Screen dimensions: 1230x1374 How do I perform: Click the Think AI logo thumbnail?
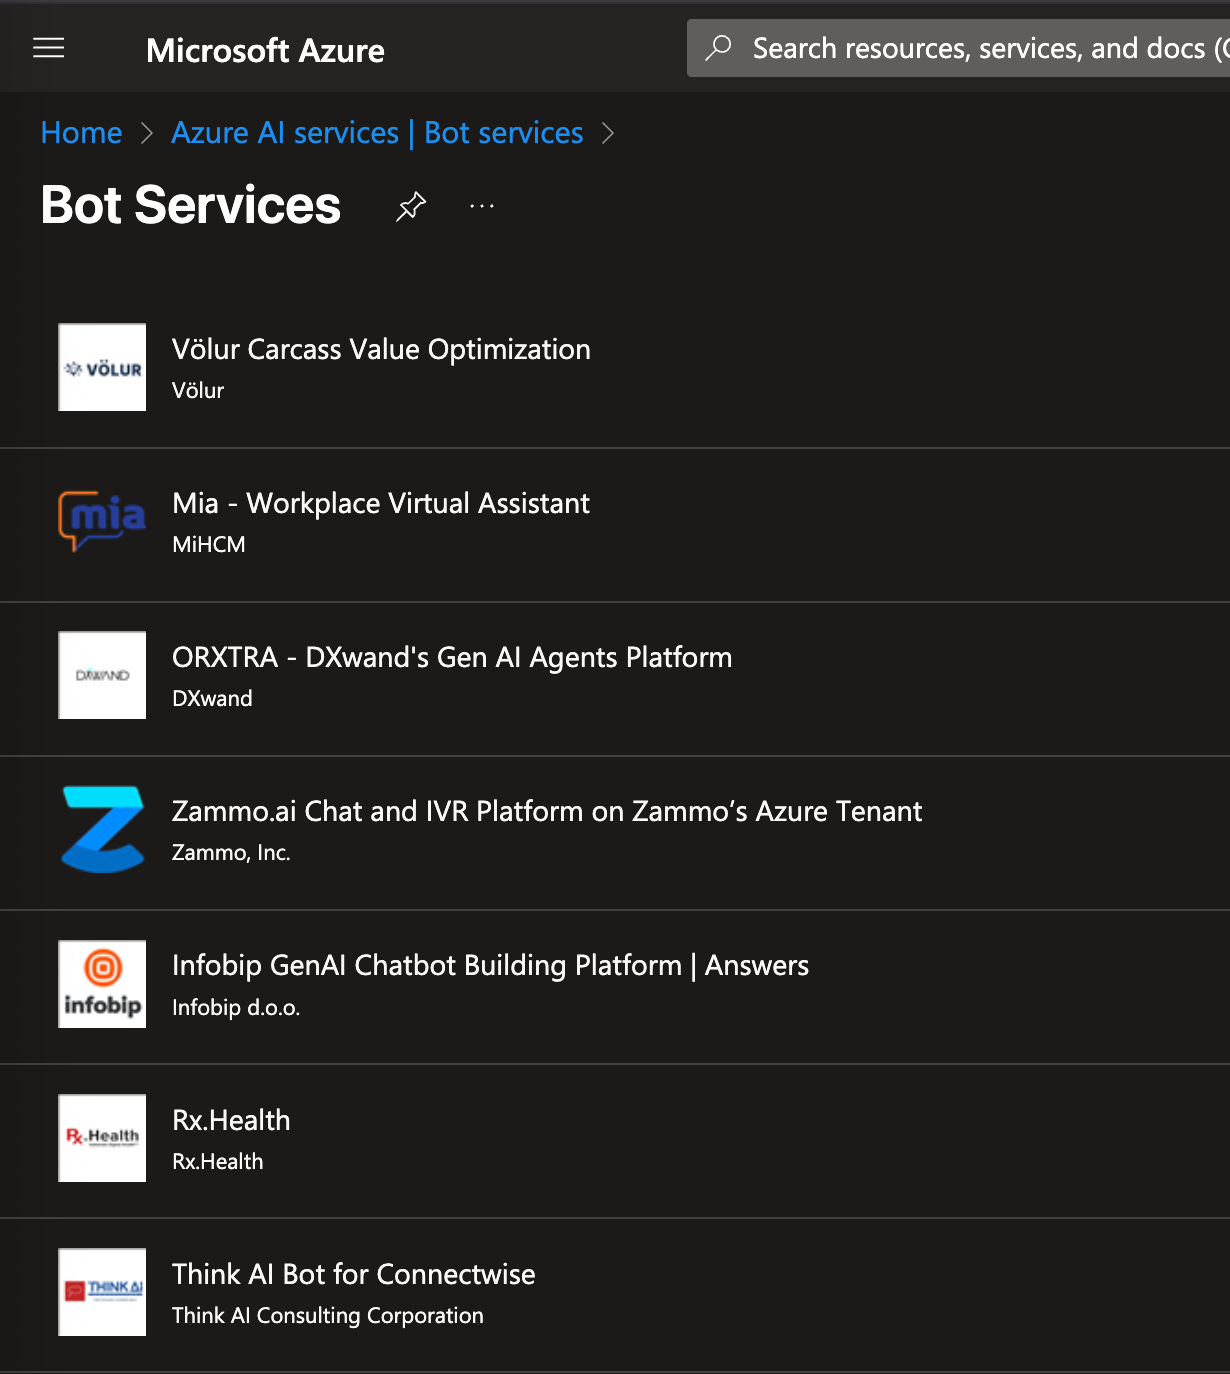click(102, 1292)
